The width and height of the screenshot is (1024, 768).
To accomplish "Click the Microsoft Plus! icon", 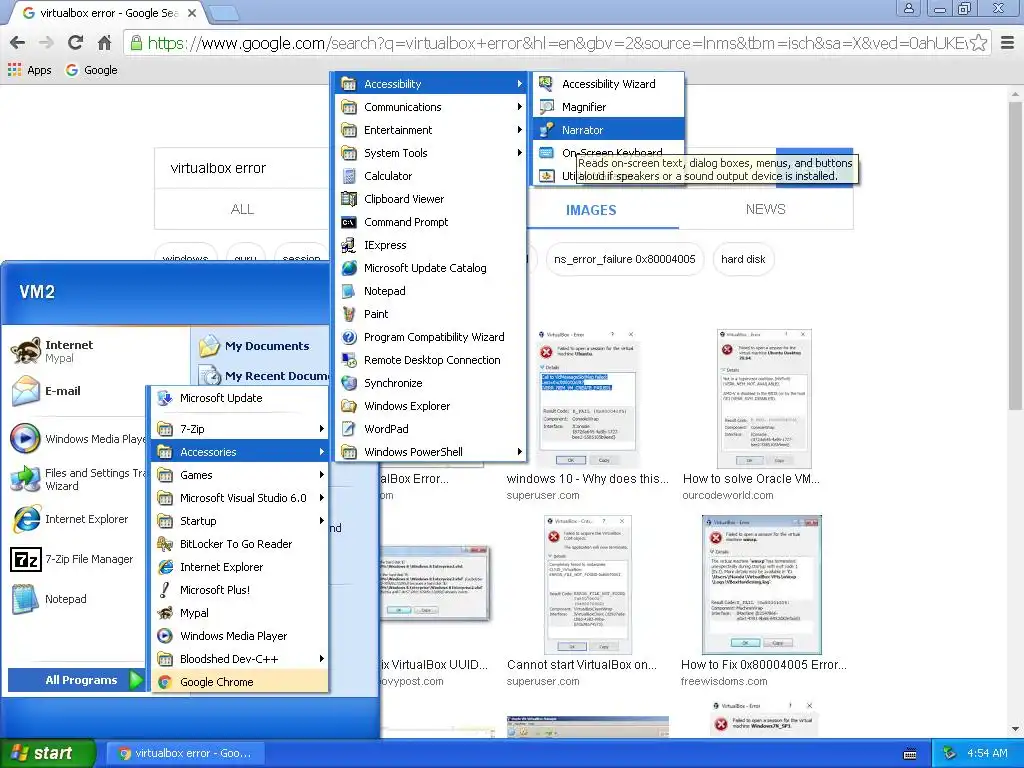I will 165,590.
